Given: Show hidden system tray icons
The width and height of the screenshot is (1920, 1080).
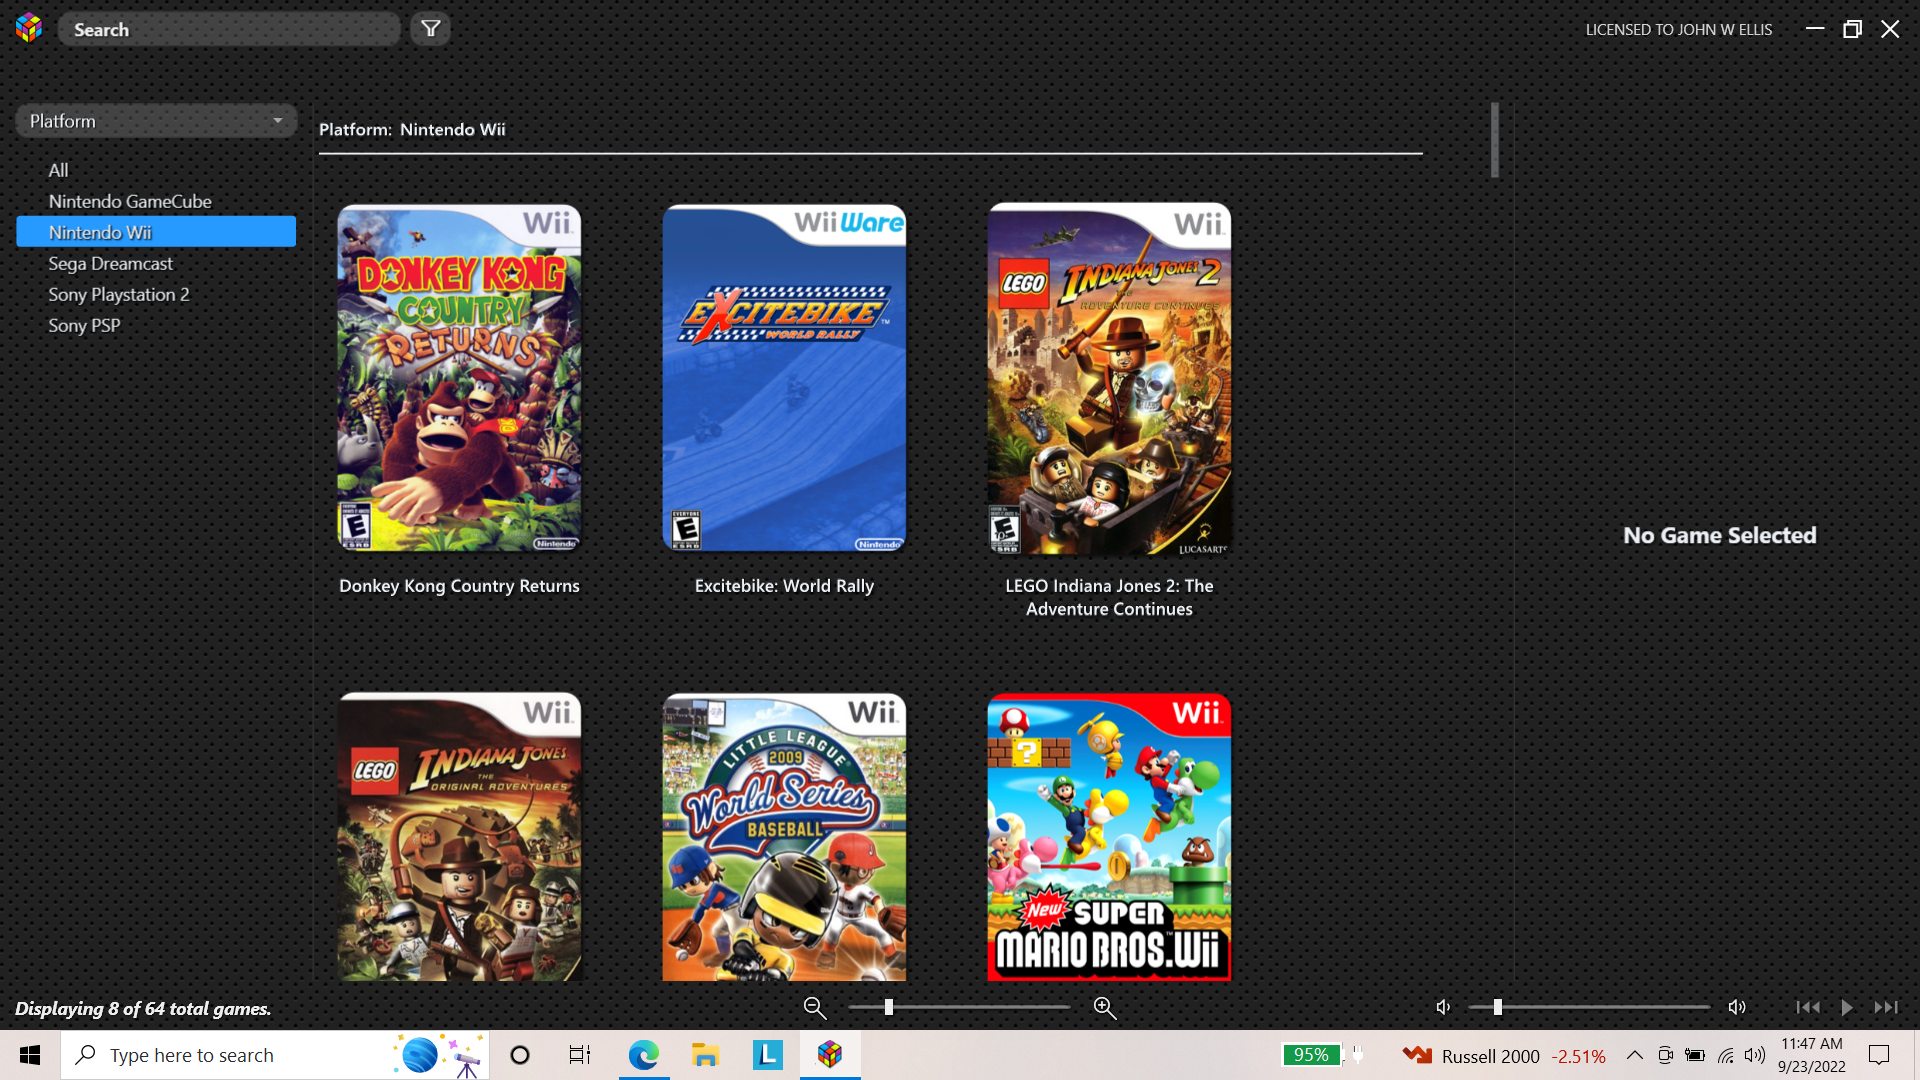Looking at the screenshot, I should click(x=1634, y=1055).
